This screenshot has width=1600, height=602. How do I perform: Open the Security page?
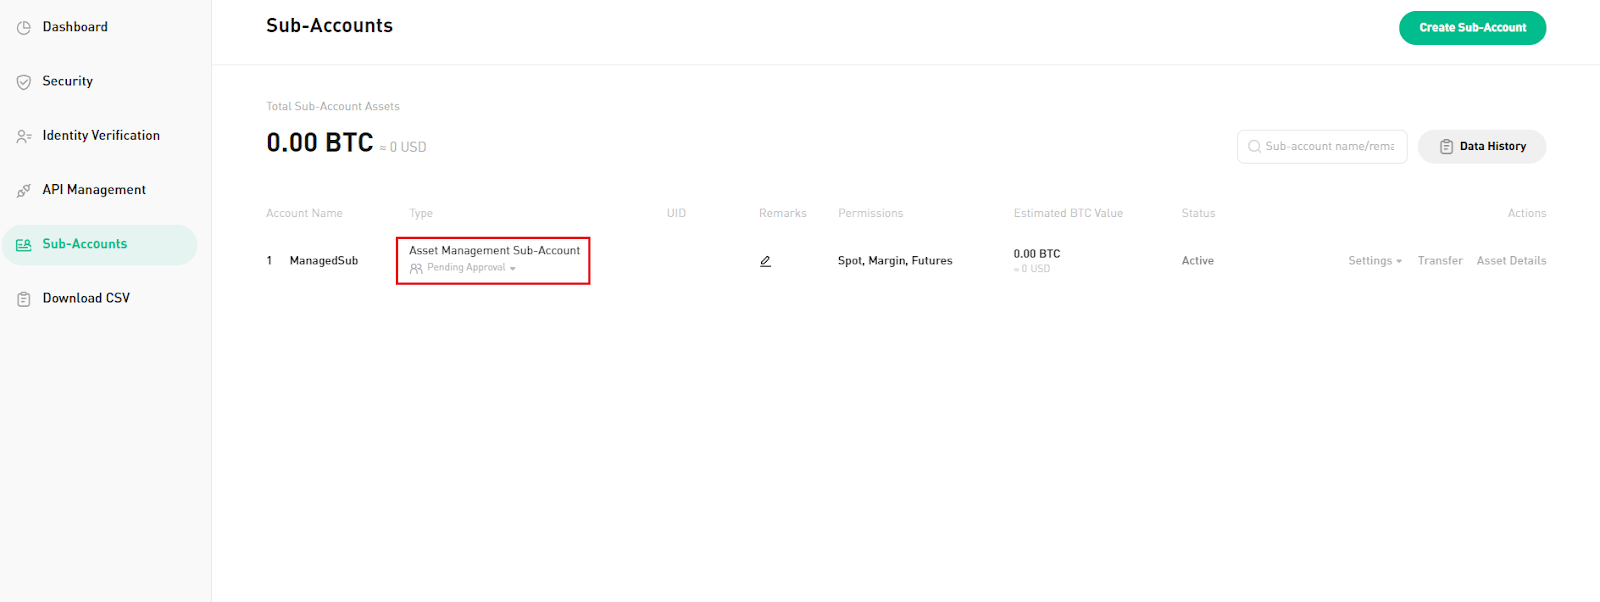tap(68, 81)
